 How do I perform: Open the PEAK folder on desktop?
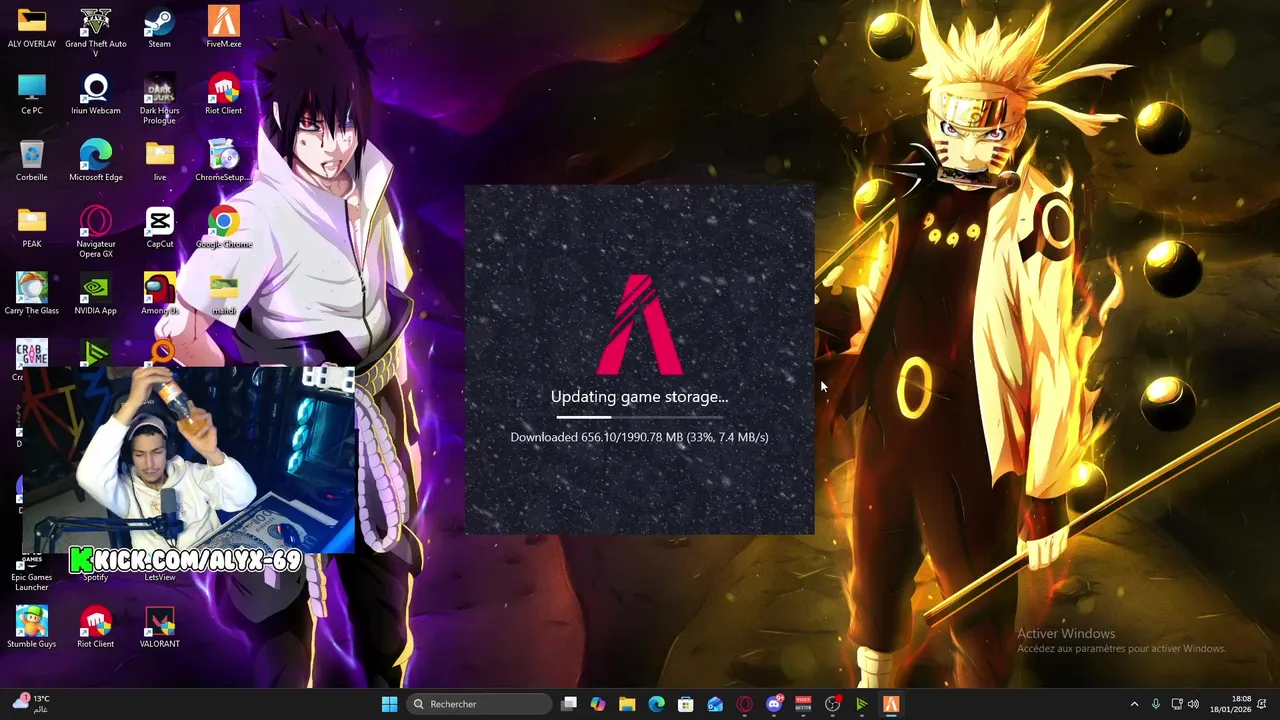[32, 227]
